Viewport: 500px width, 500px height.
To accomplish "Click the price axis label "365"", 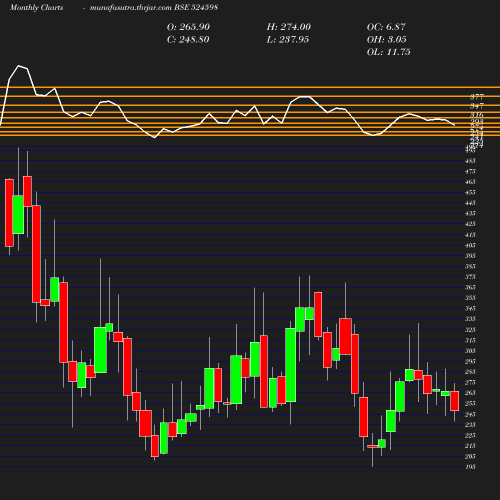I will tap(470, 287).
